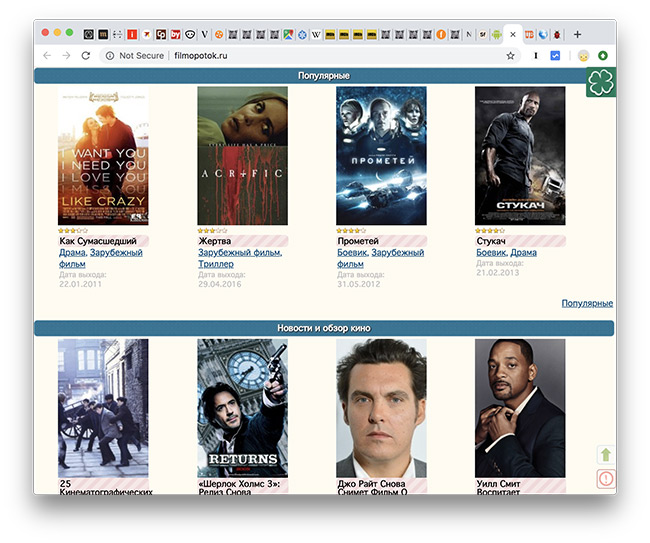Viewport: 650px width, 543px height.
Task: Open the Уилл Смит news title
Action: tap(498, 487)
